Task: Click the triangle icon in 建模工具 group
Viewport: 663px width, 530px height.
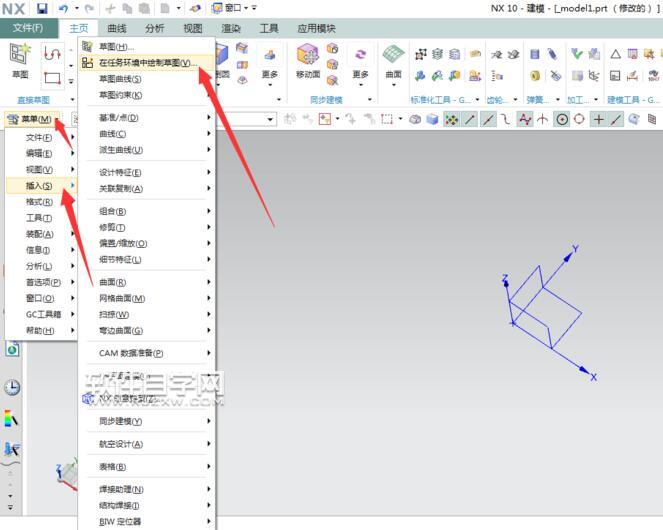Action: coord(616,54)
